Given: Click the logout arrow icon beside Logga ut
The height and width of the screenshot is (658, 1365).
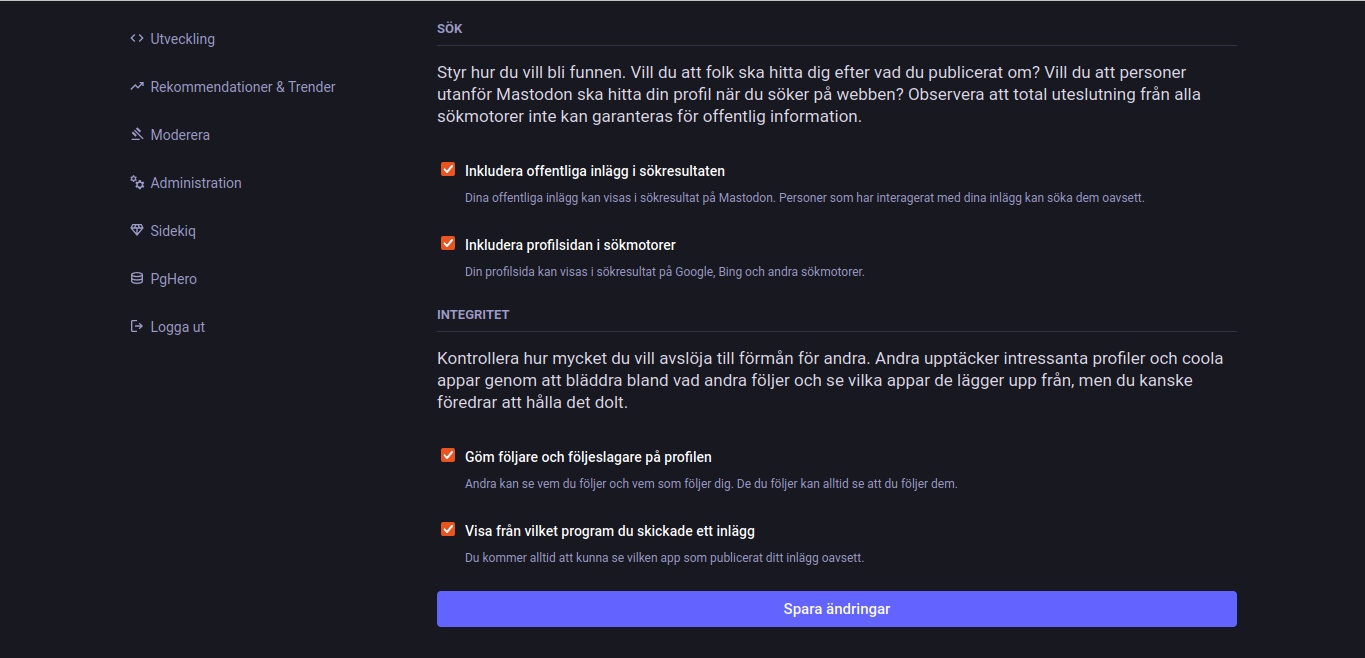Looking at the screenshot, I should (x=136, y=326).
